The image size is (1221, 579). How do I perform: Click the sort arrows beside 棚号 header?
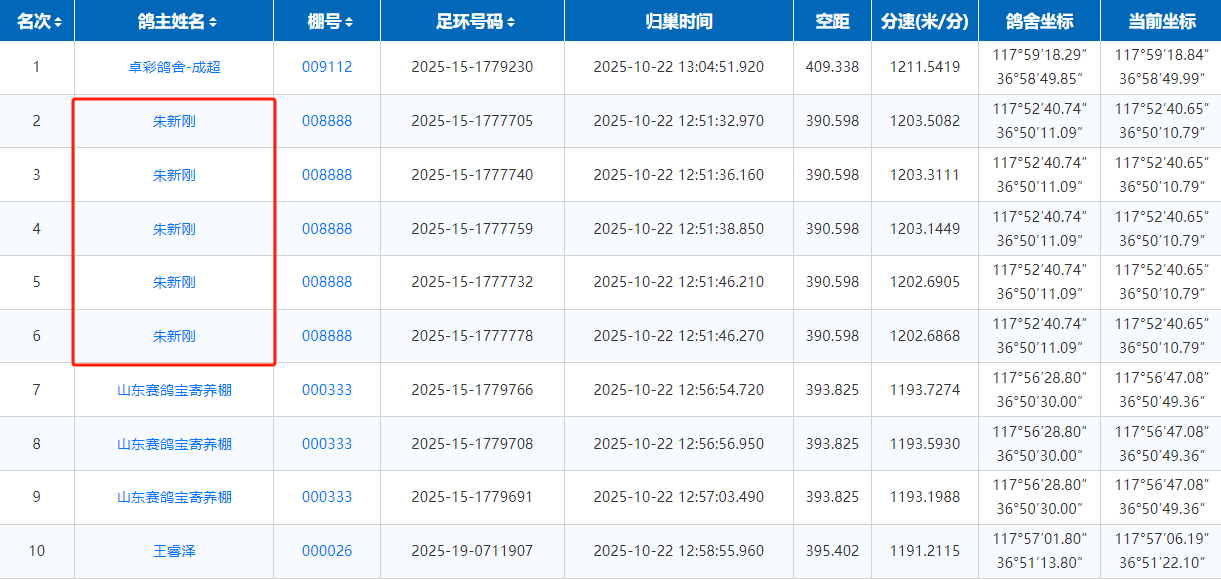pos(347,22)
